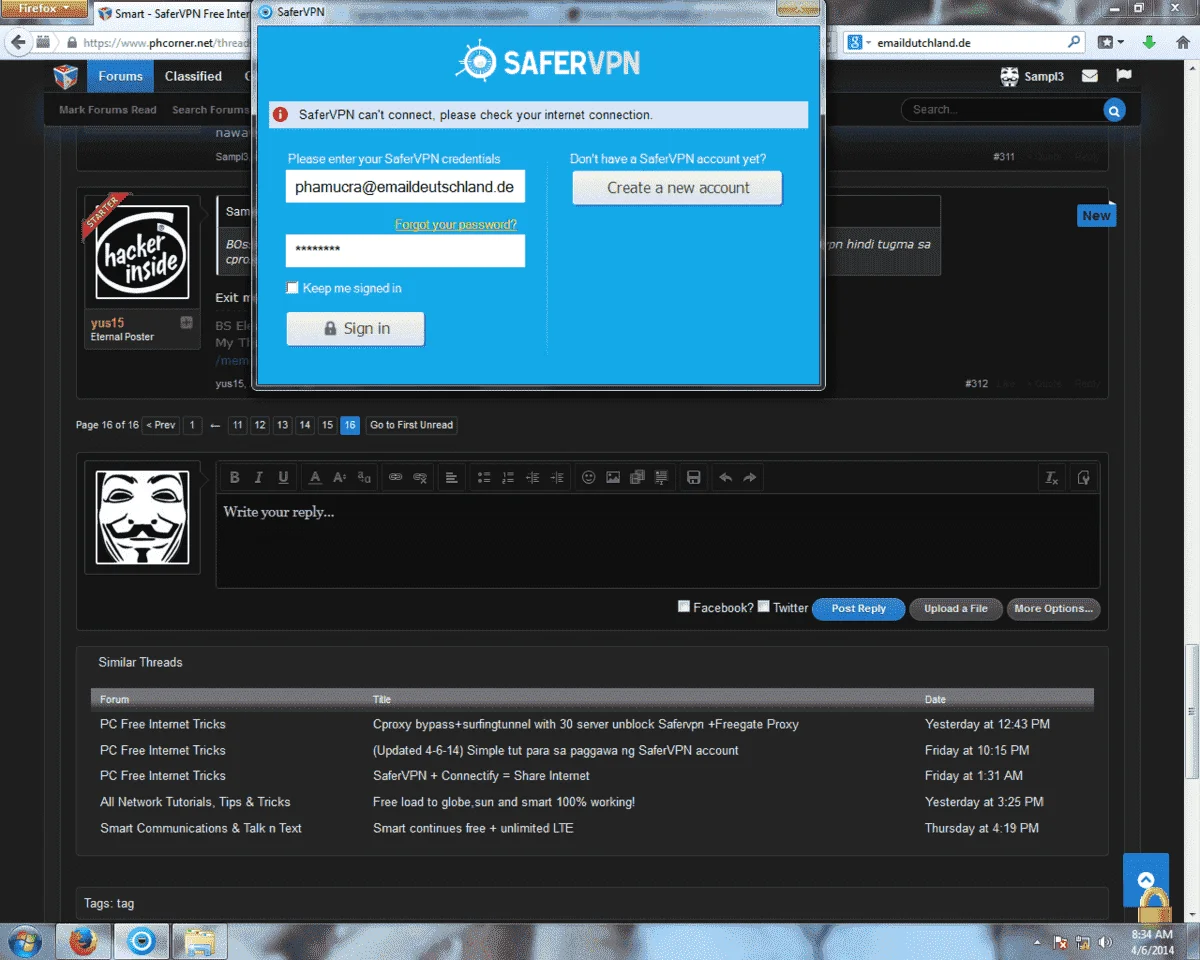
Task: Undo the last edit in reply editor
Action: (x=726, y=478)
